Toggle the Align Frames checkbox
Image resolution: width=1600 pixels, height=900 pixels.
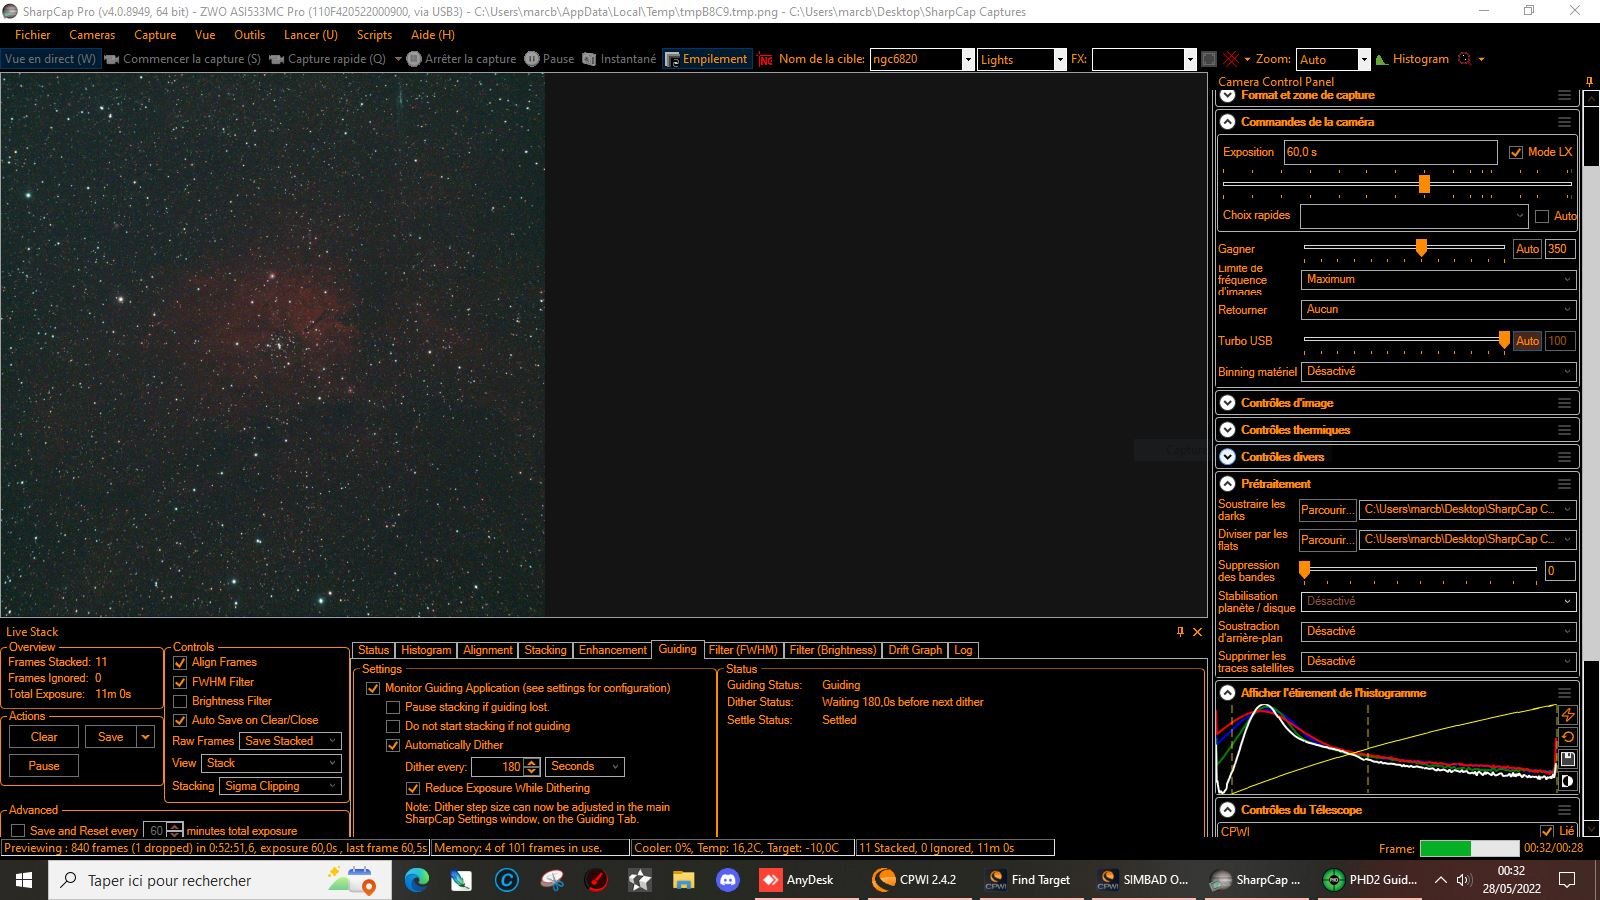point(180,663)
